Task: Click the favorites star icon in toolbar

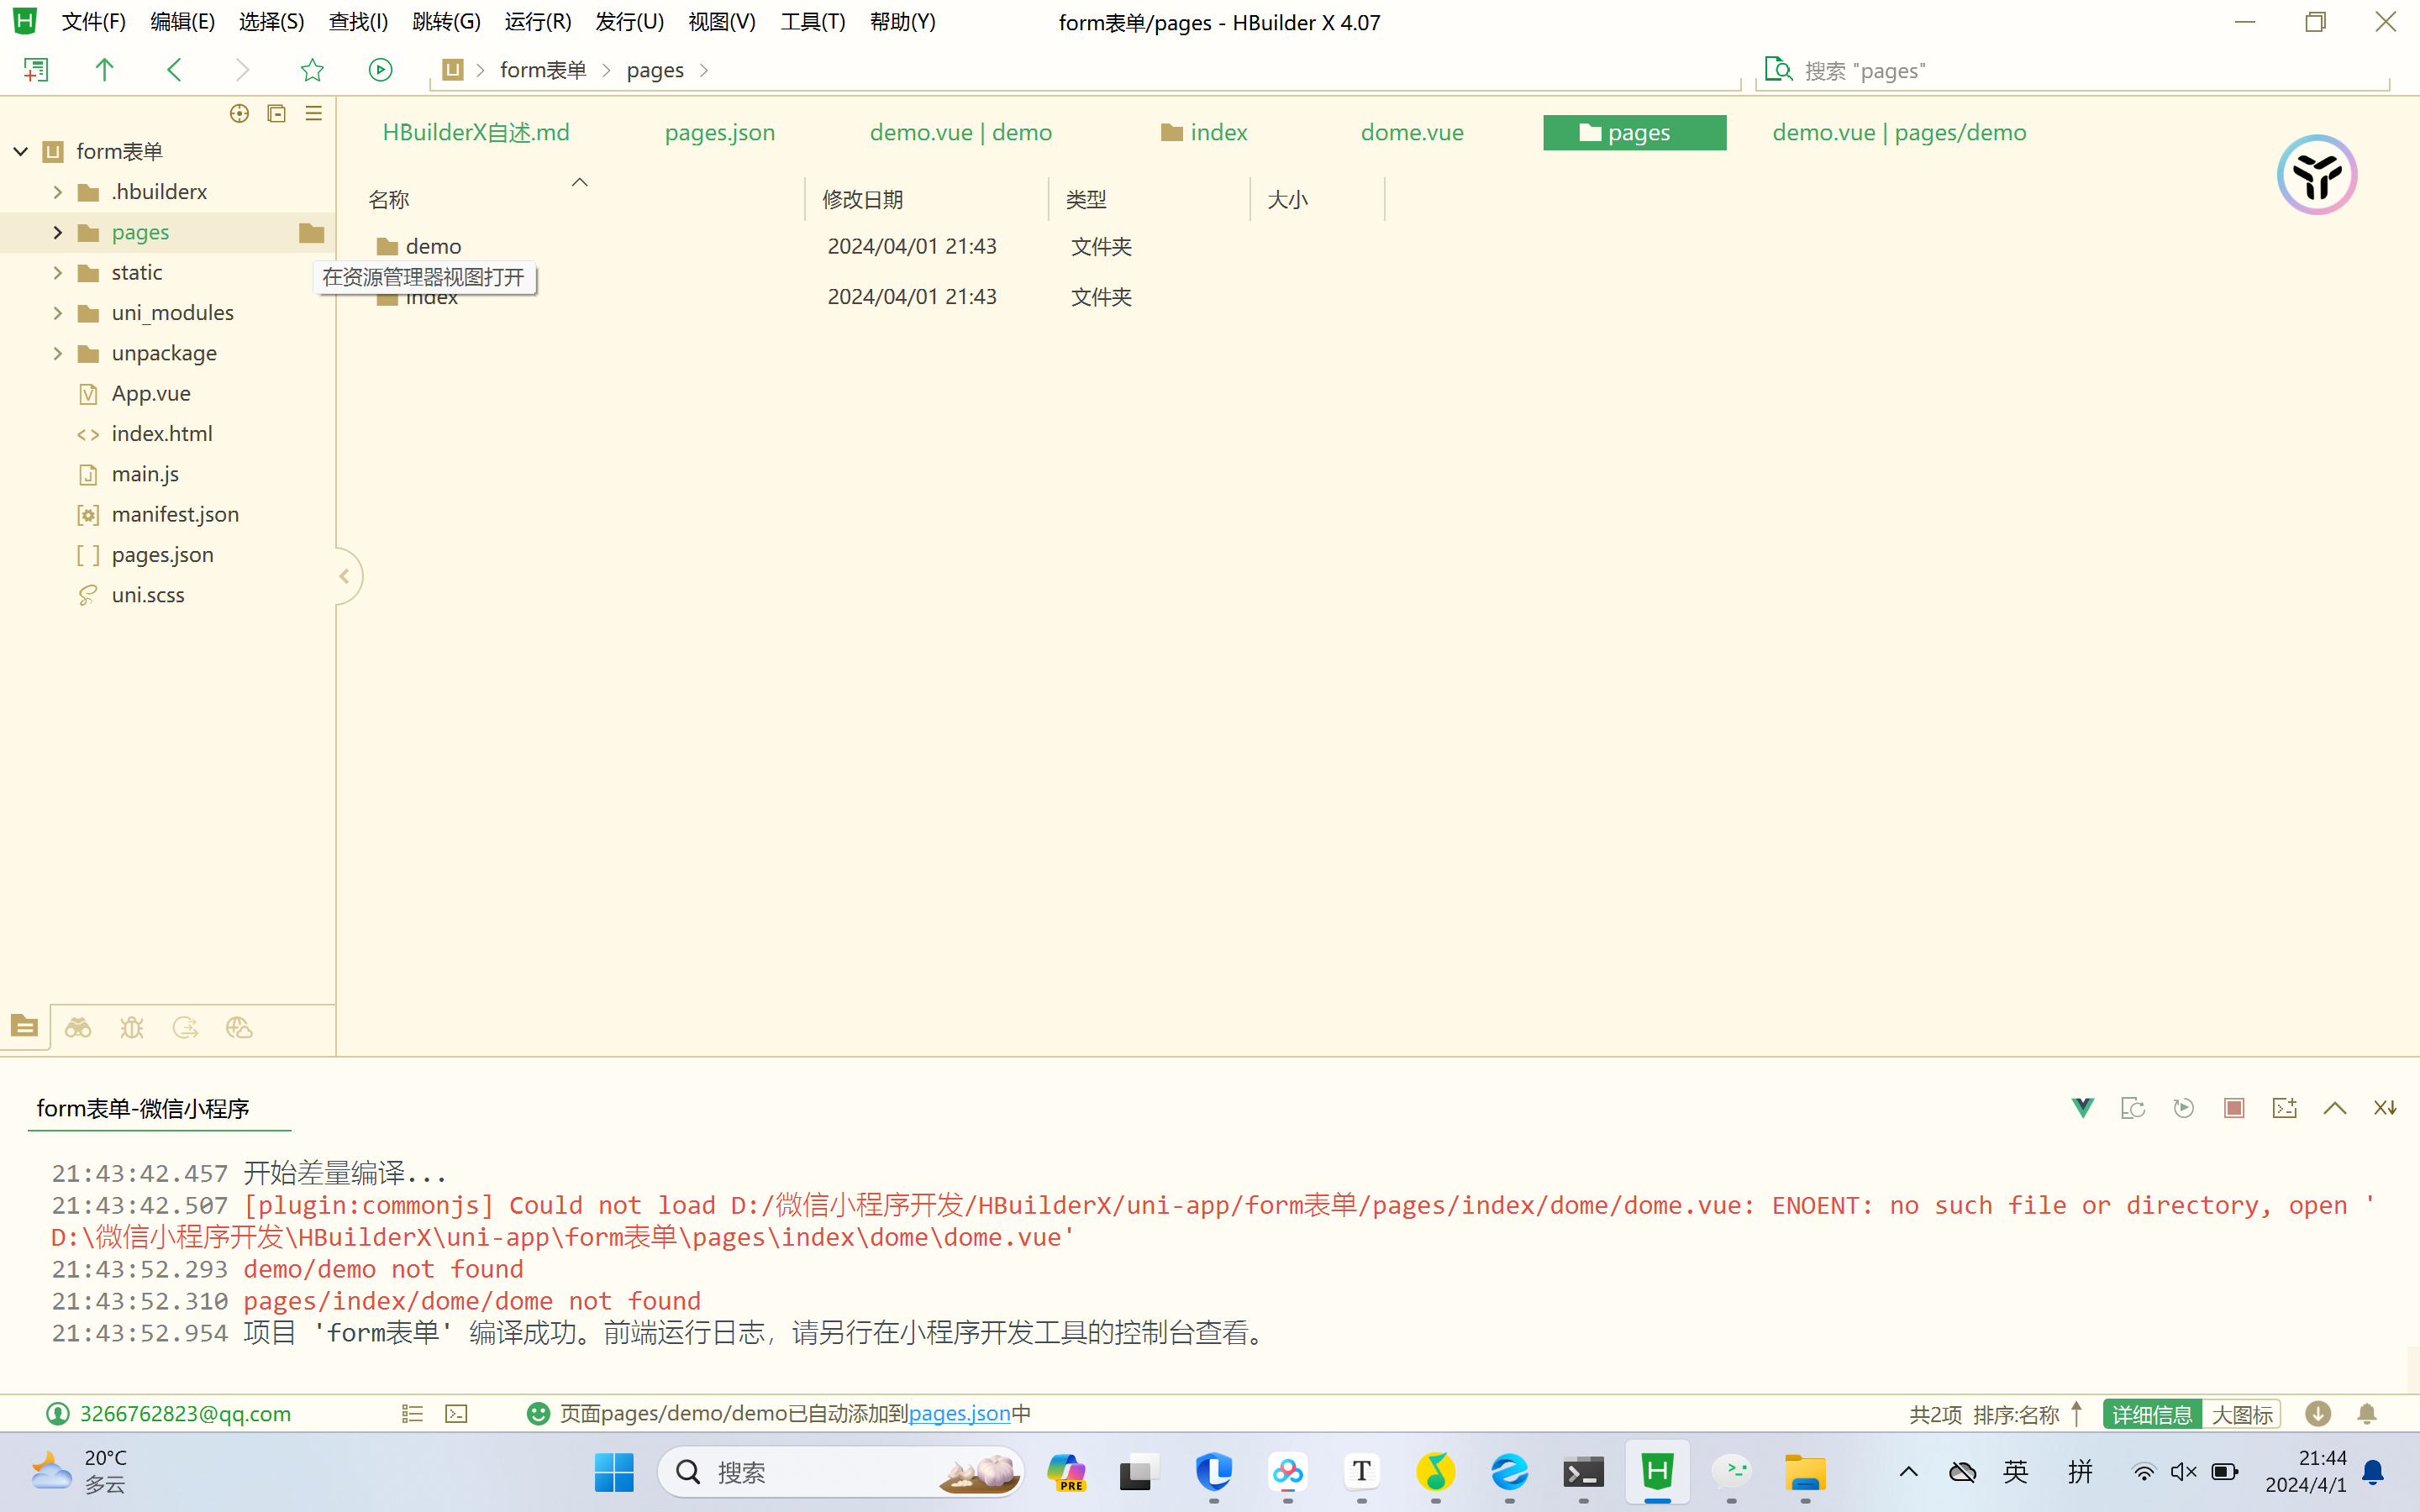Action: tap(312, 70)
